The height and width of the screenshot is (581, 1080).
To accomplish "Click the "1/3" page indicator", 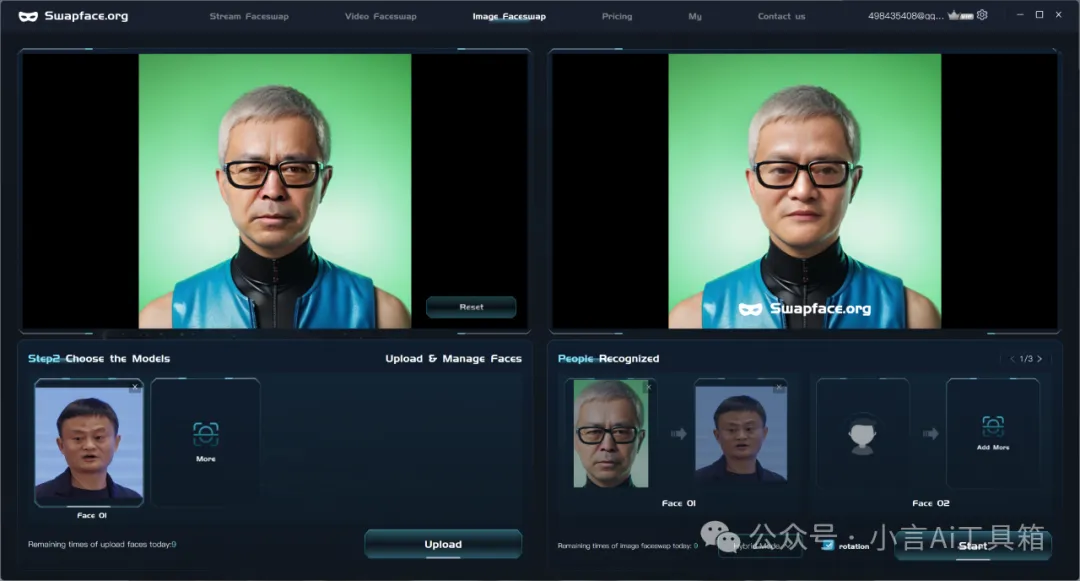I will pyautogui.click(x=1026, y=359).
